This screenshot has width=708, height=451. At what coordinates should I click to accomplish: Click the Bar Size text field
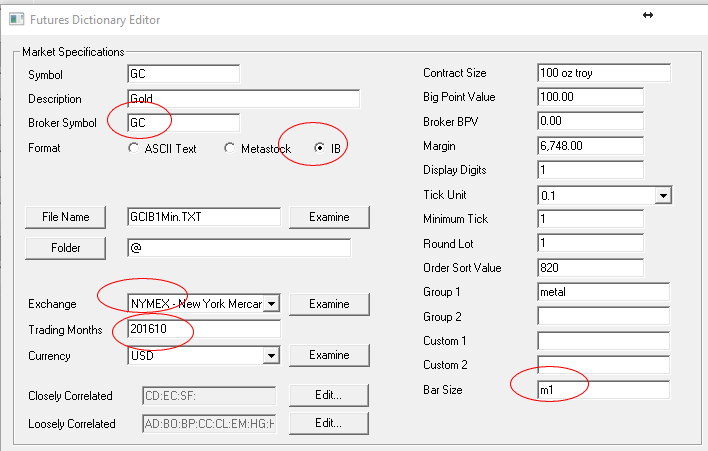click(x=603, y=389)
